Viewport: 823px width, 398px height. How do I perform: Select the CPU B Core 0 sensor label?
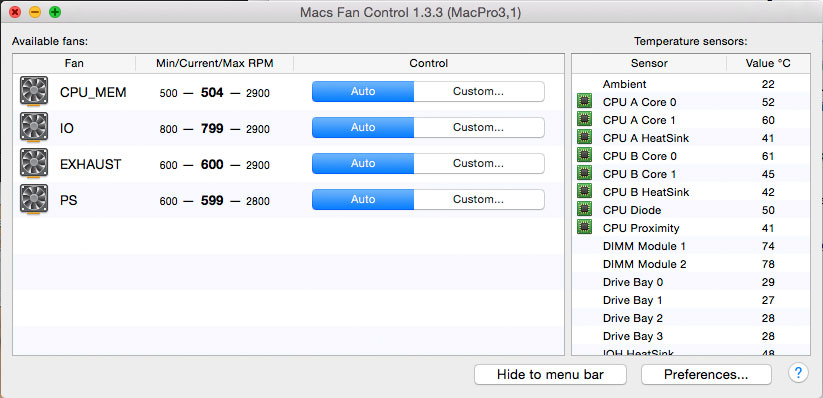point(639,156)
